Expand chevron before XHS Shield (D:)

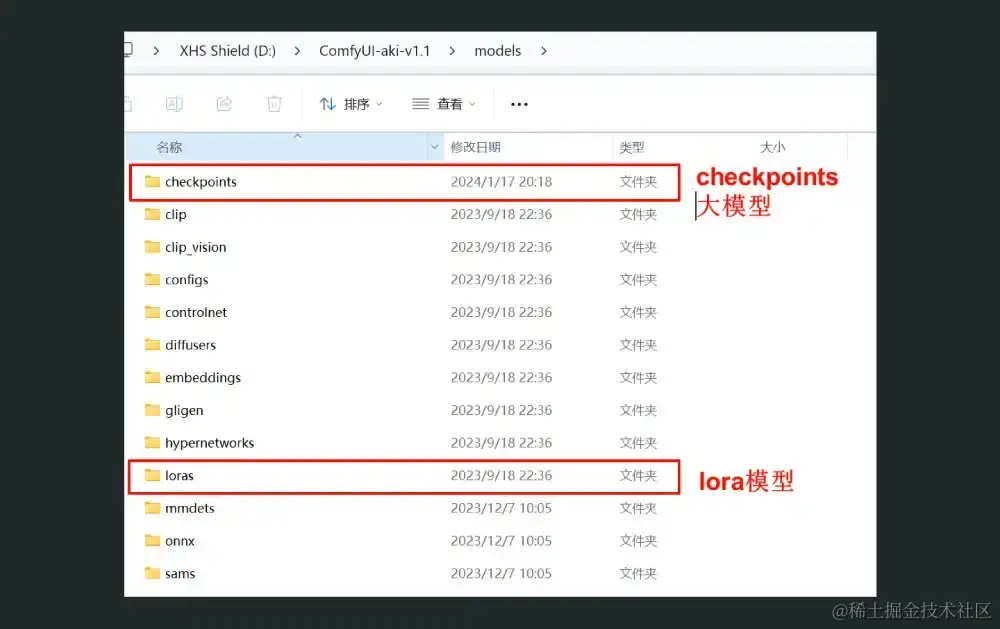pos(156,51)
